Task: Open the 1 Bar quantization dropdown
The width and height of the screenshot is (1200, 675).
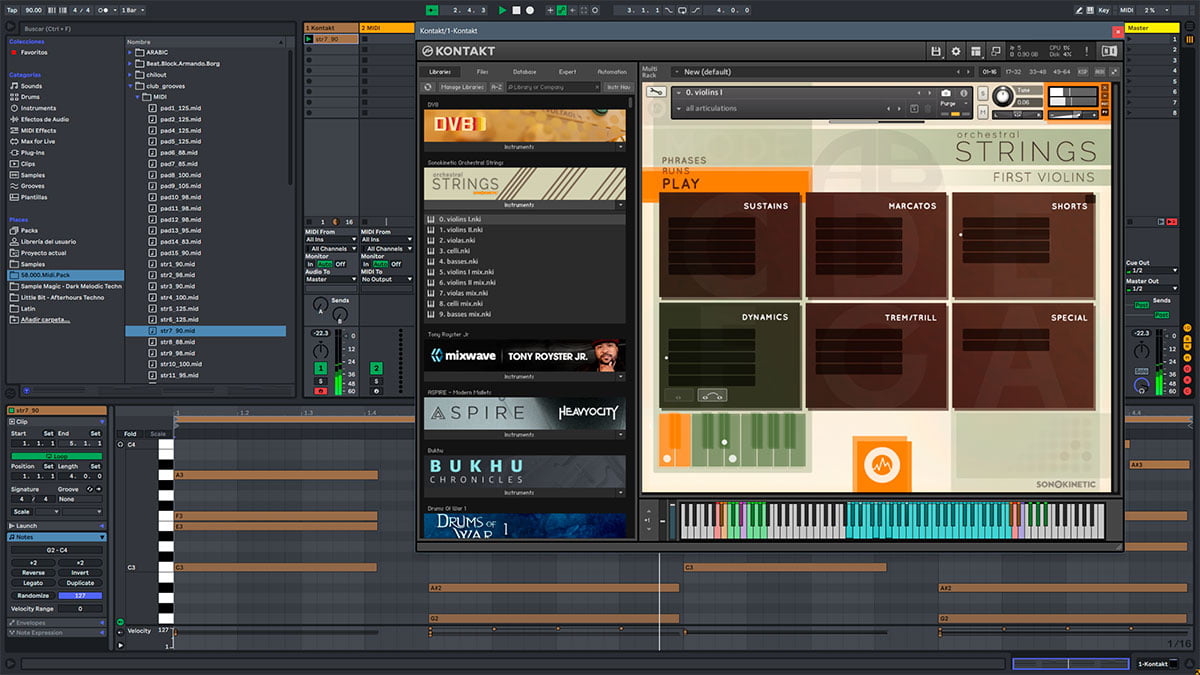Action: (x=131, y=10)
